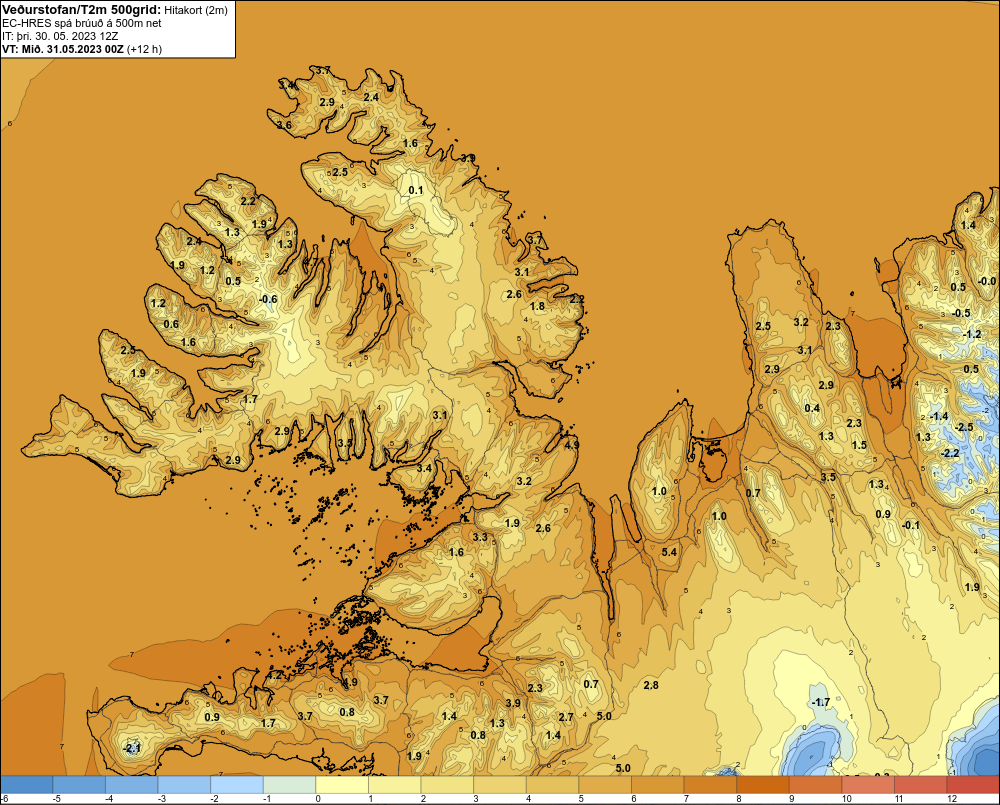Click the -2.5 temperature value in the east

click(964, 427)
